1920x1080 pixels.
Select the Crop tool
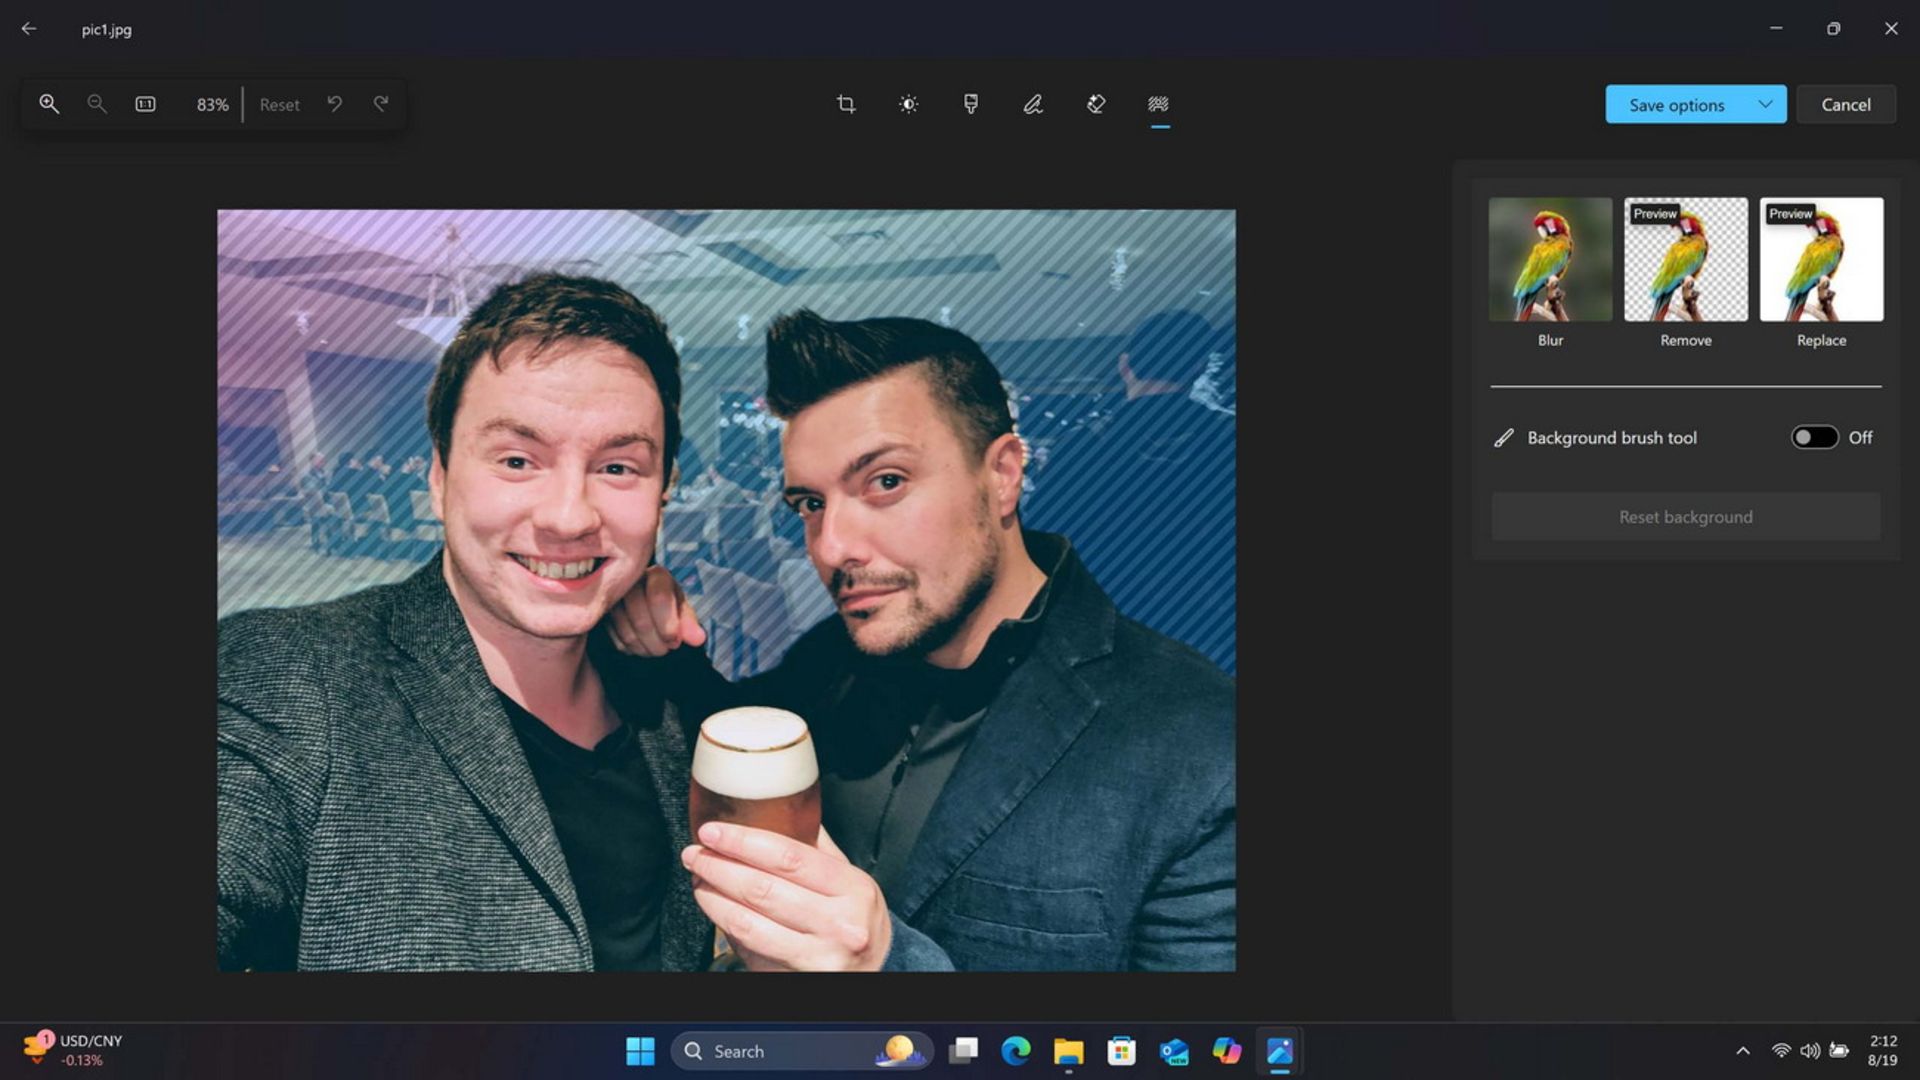(x=845, y=103)
